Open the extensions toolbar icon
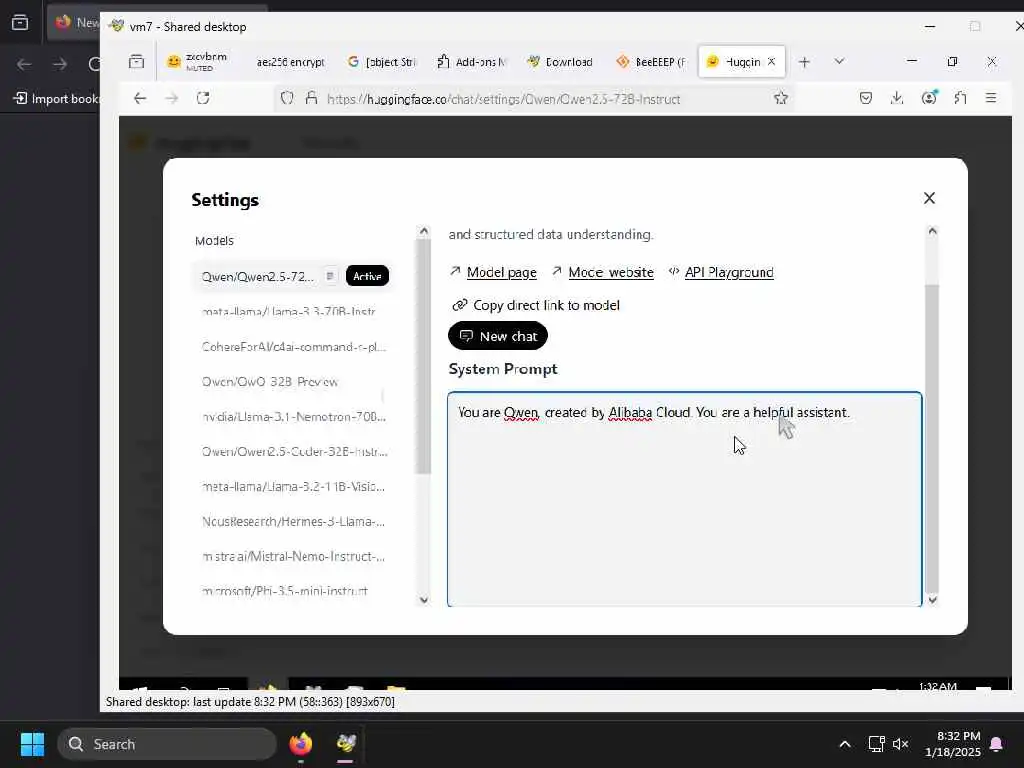This screenshot has height=768, width=1024. (960, 99)
